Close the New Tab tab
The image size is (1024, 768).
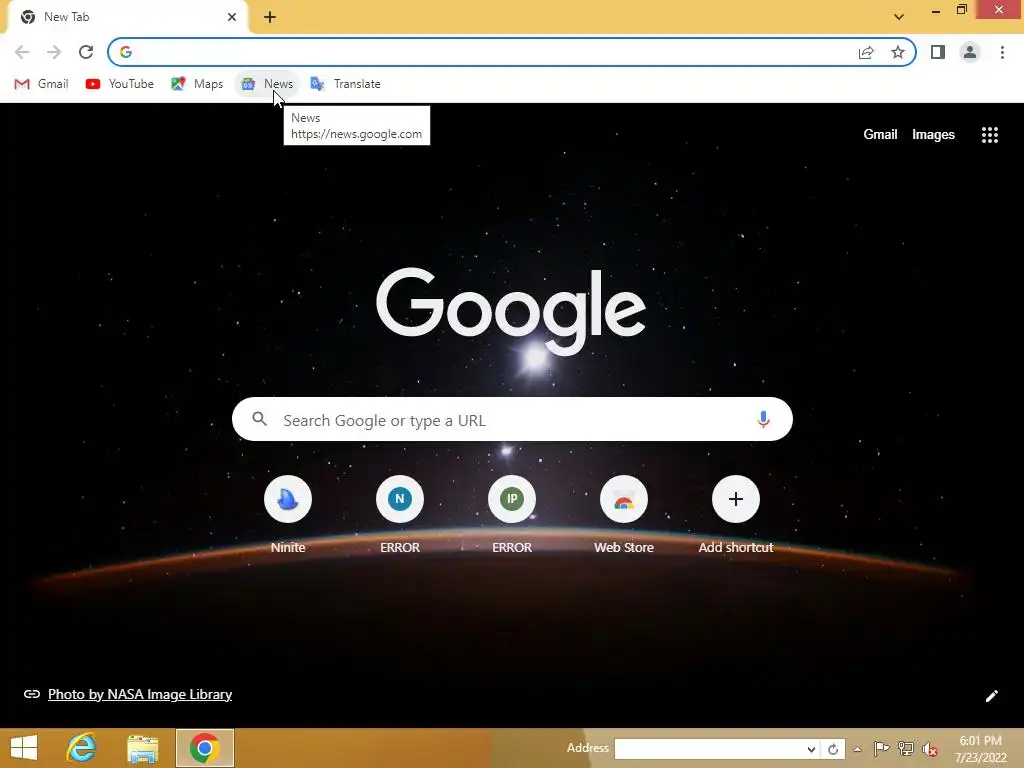(232, 17)
